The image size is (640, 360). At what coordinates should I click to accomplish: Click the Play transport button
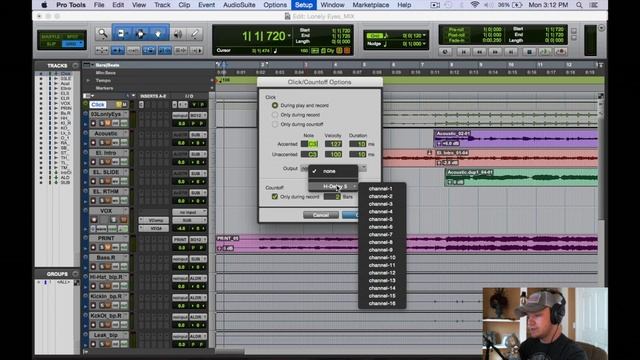[545, 52]
